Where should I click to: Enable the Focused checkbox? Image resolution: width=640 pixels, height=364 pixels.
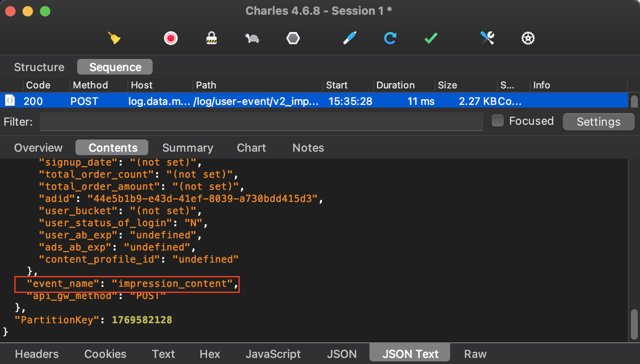point(498,120)
